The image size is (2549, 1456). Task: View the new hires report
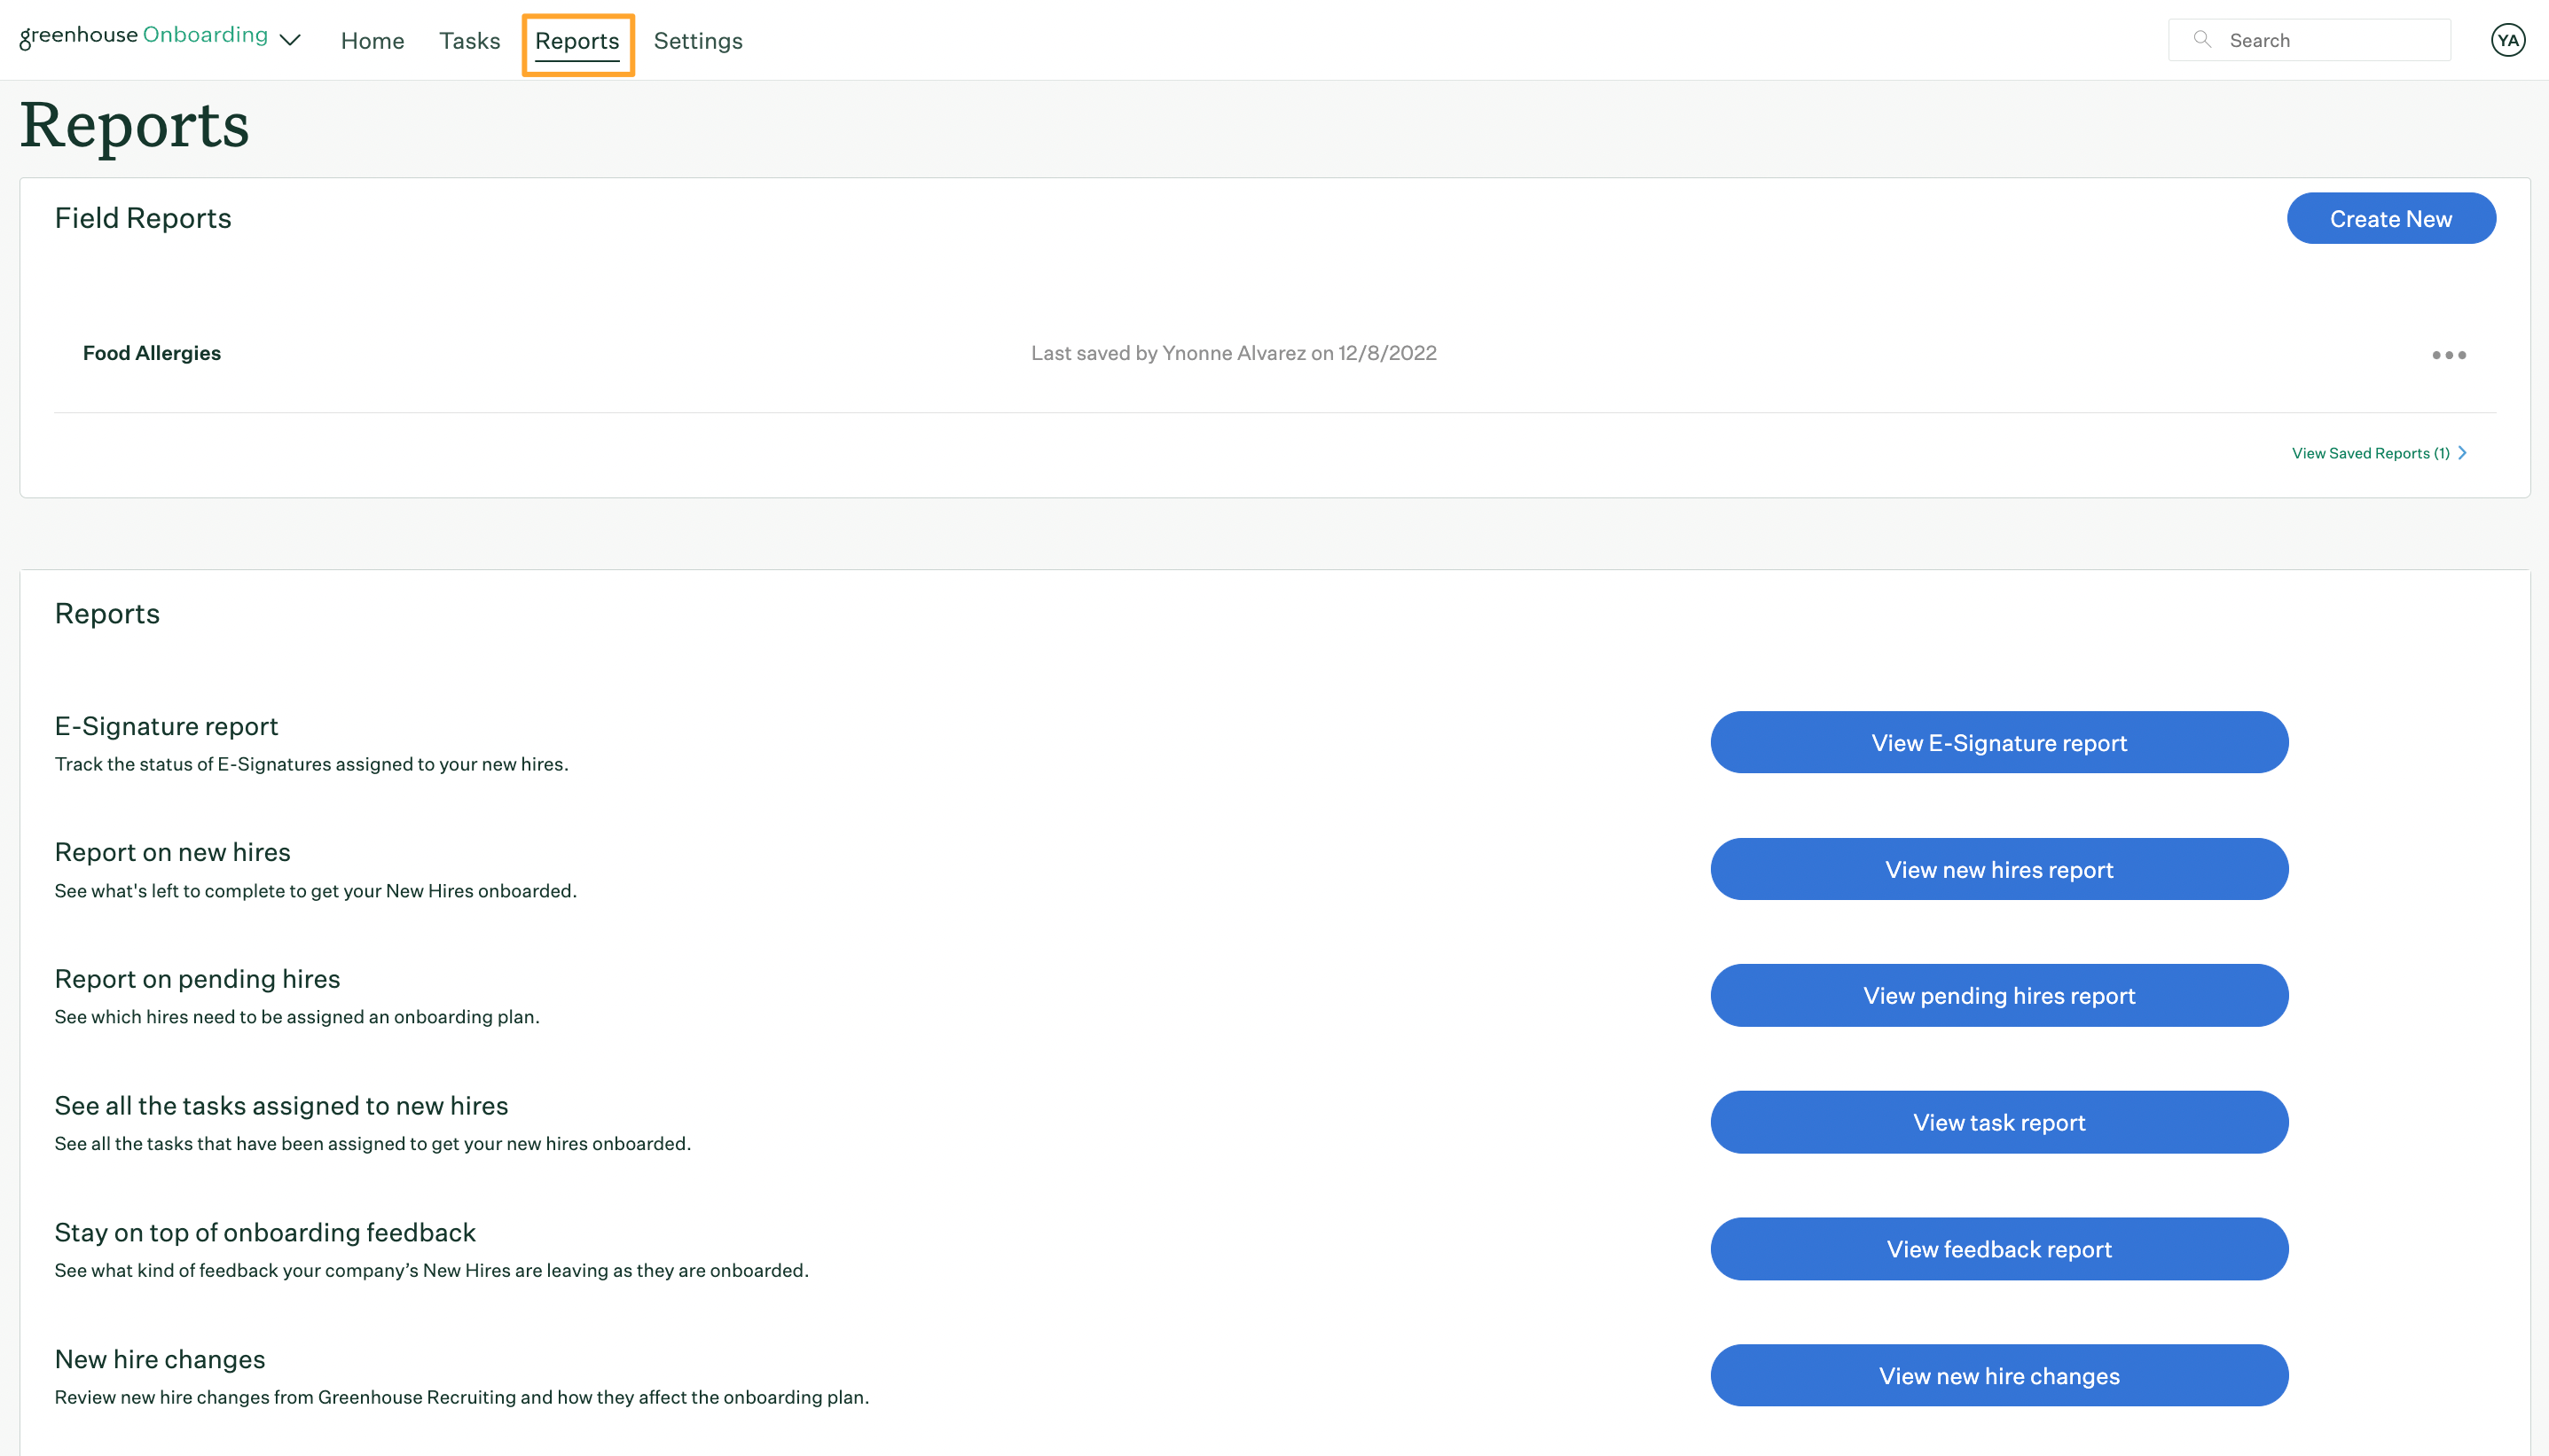click(x=1999, y=868)
